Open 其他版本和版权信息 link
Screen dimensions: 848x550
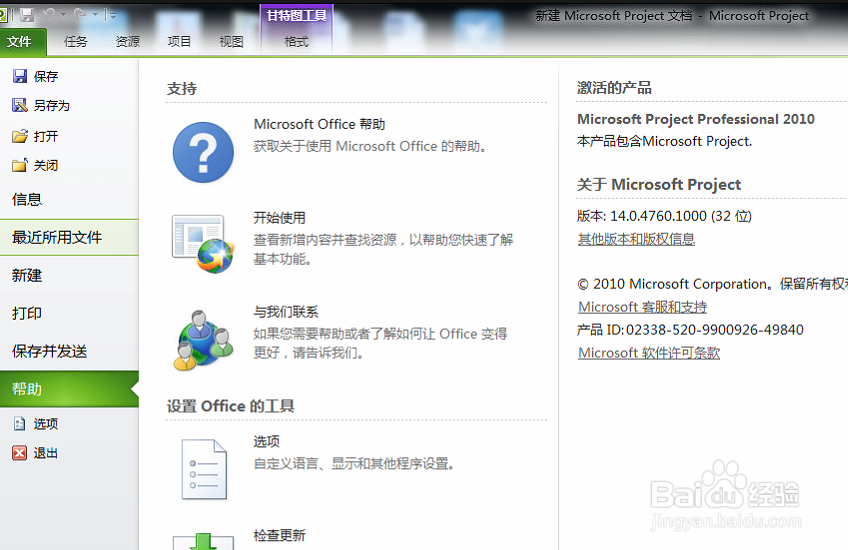(636, 239)
